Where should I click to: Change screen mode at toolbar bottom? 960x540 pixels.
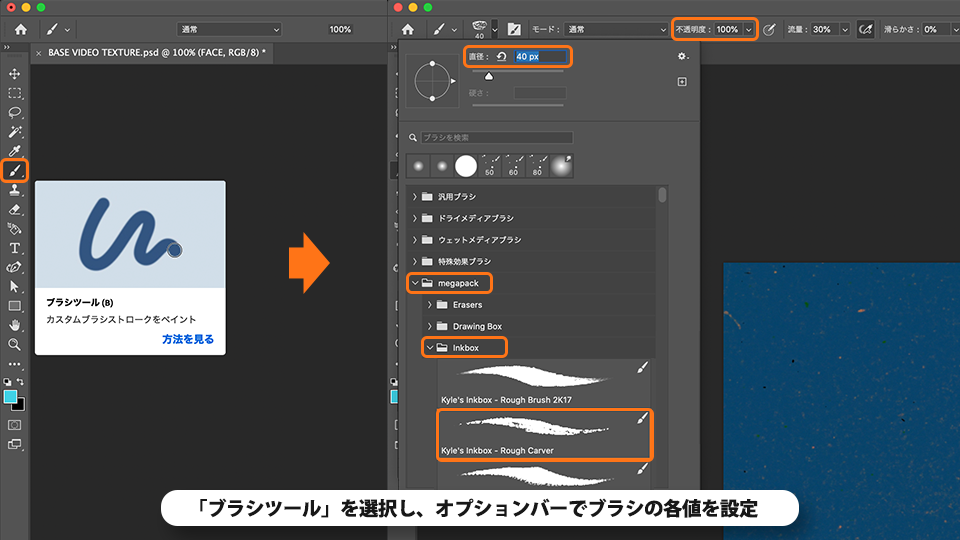click(15, 444)
